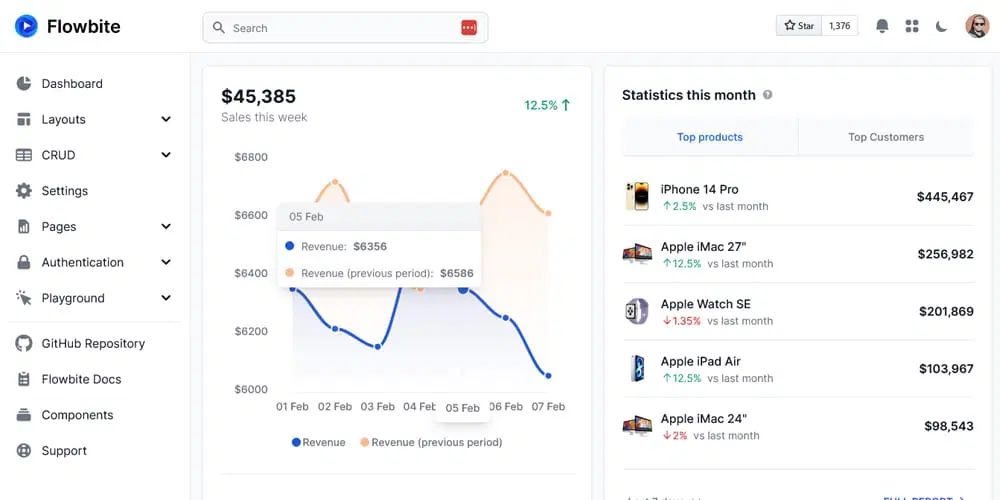Expand the Authentication section chevron
The height and width of the screenshot is (500, 1000).
[x=166, y=262]
